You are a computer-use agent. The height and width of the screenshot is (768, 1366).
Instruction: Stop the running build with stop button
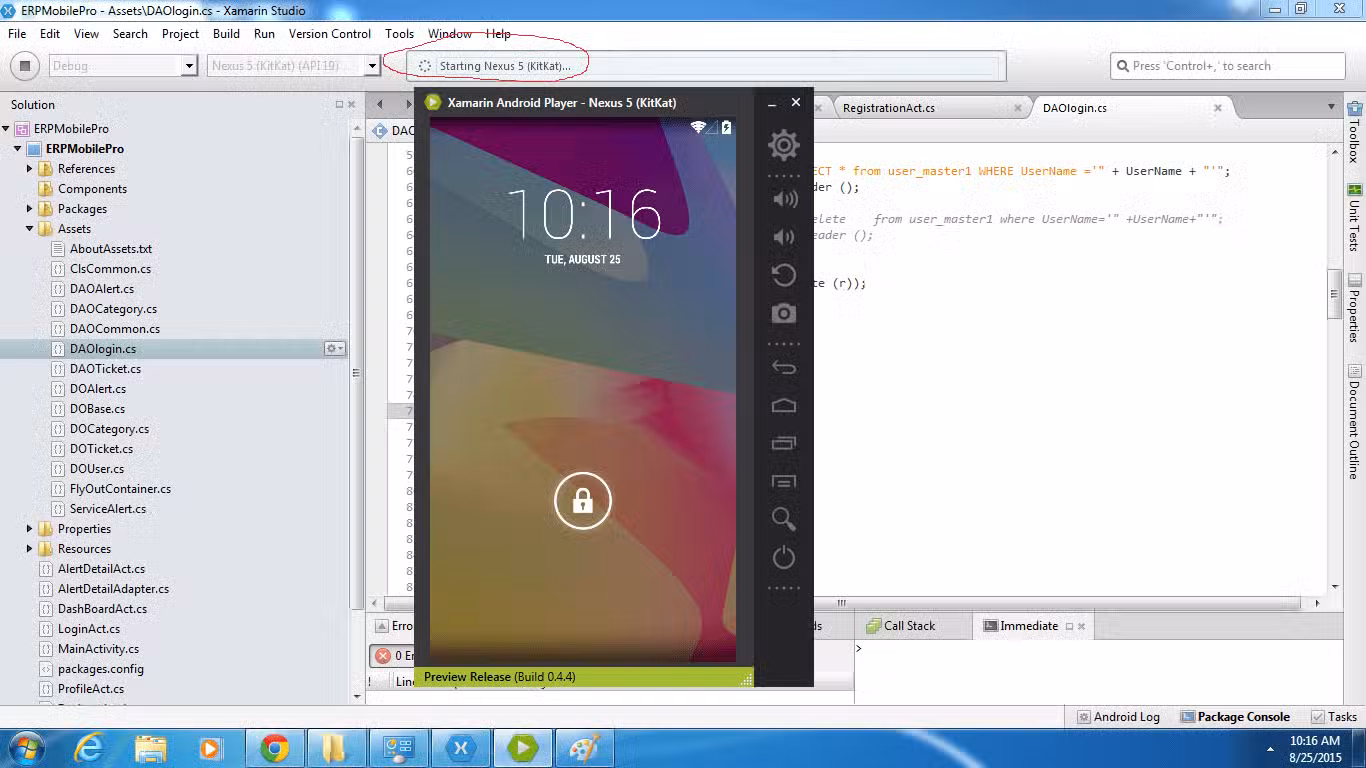tap(25, 66)
